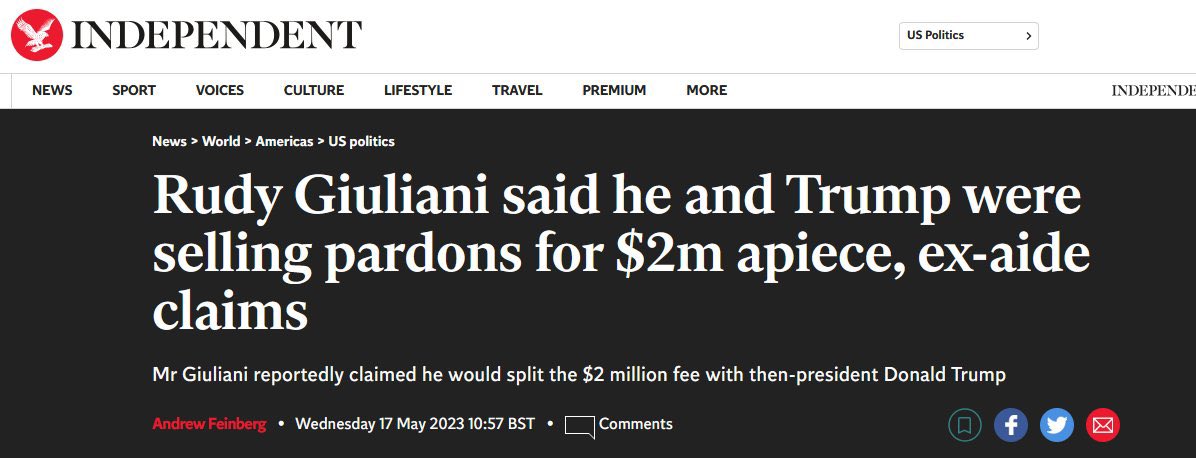The width and height of the screenshot is (1196, 458).
Task: Click the World breadcrumb link
Action: [221, 141]
